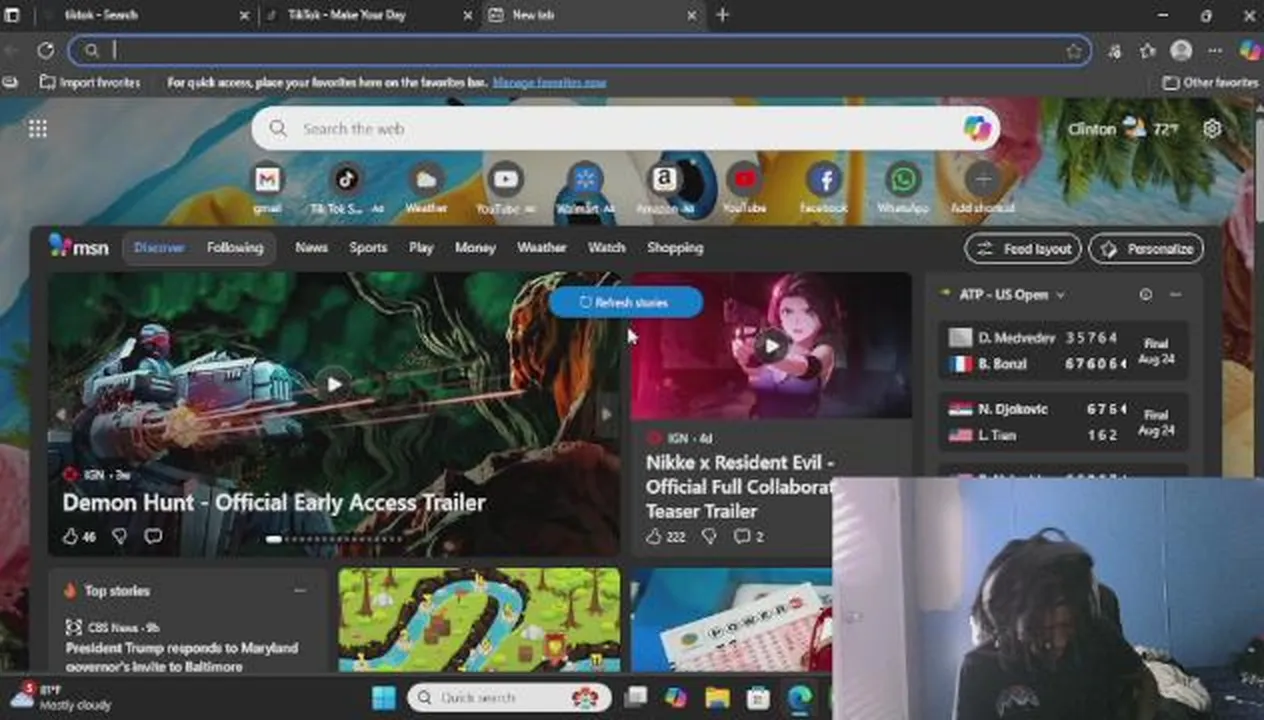Open the msn logo home link
Image resolution: width=1264 pixels, height=720 pixels.
[x=78, y=247]
